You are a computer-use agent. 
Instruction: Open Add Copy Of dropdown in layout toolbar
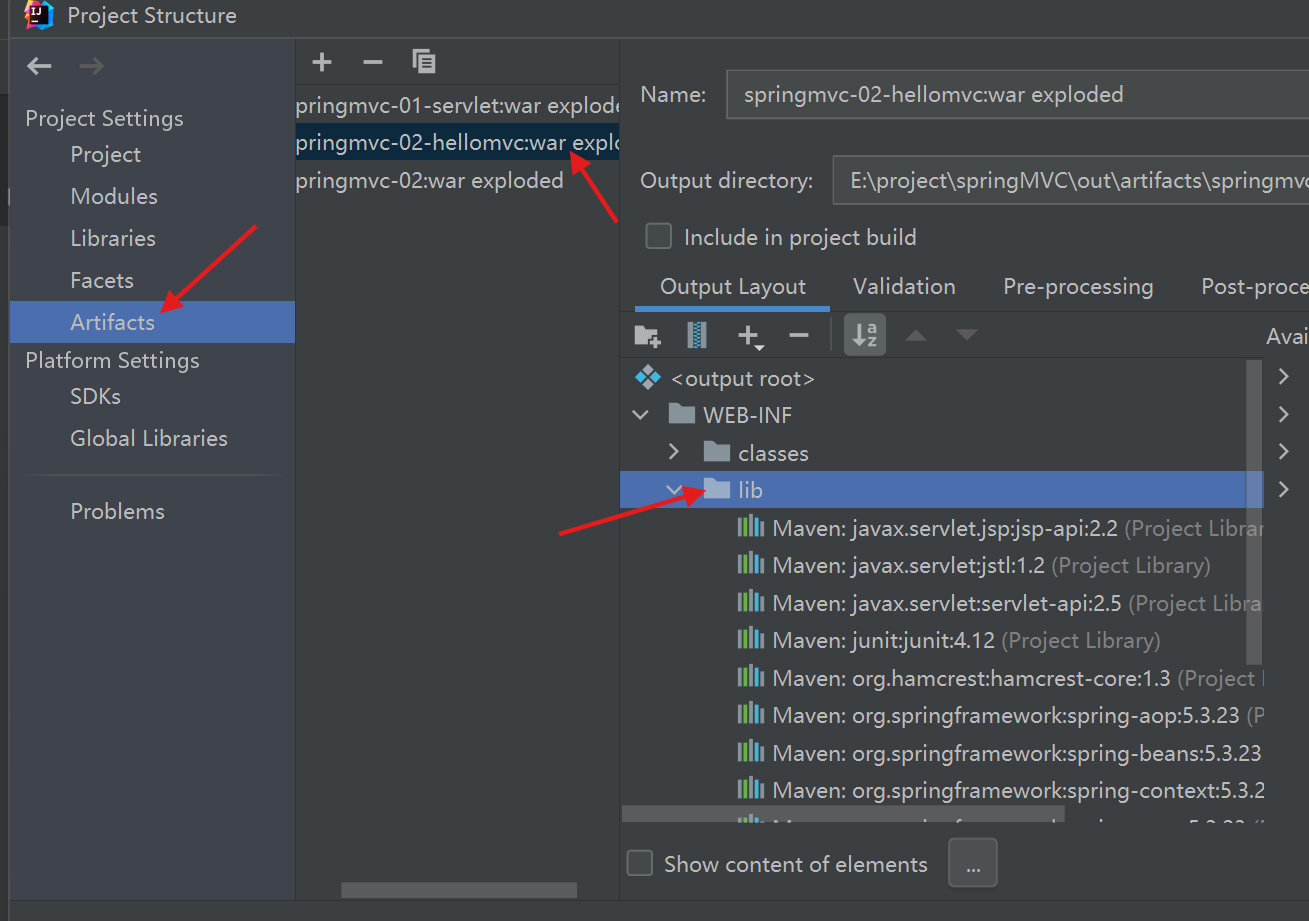[749, 337]
